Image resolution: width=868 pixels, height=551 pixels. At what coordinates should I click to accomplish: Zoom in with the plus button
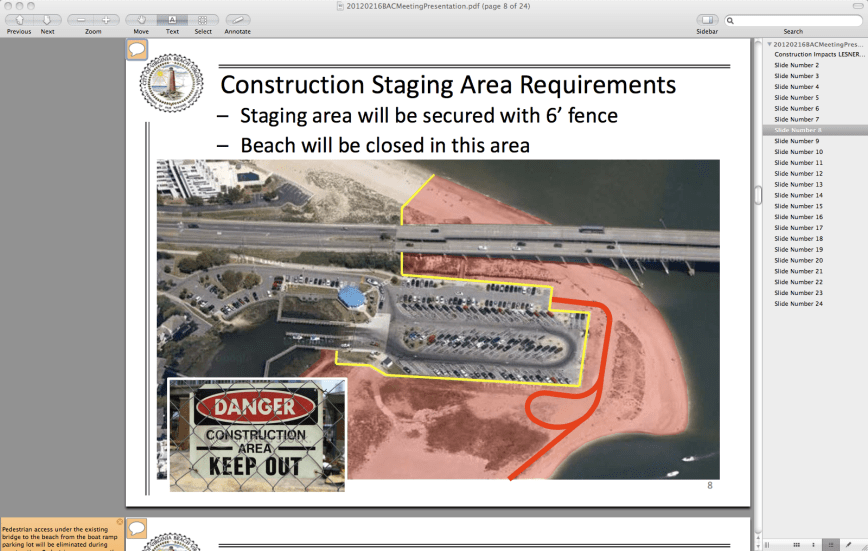coord(106,20)
